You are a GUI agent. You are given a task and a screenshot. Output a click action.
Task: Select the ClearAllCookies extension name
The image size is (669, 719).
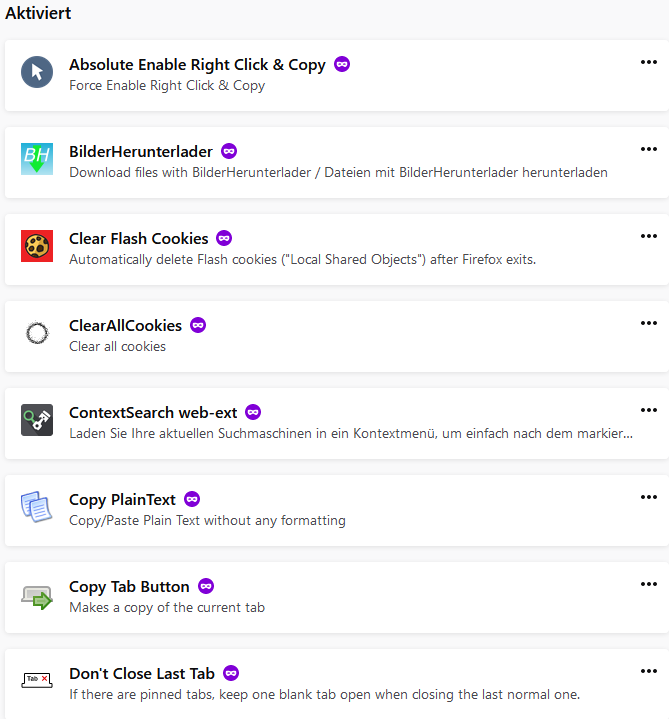pos(125,325)
